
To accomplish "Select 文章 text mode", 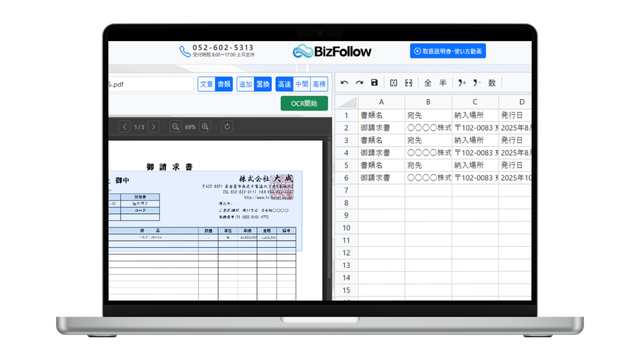I will pyautogui.click(x=207, y=84).
